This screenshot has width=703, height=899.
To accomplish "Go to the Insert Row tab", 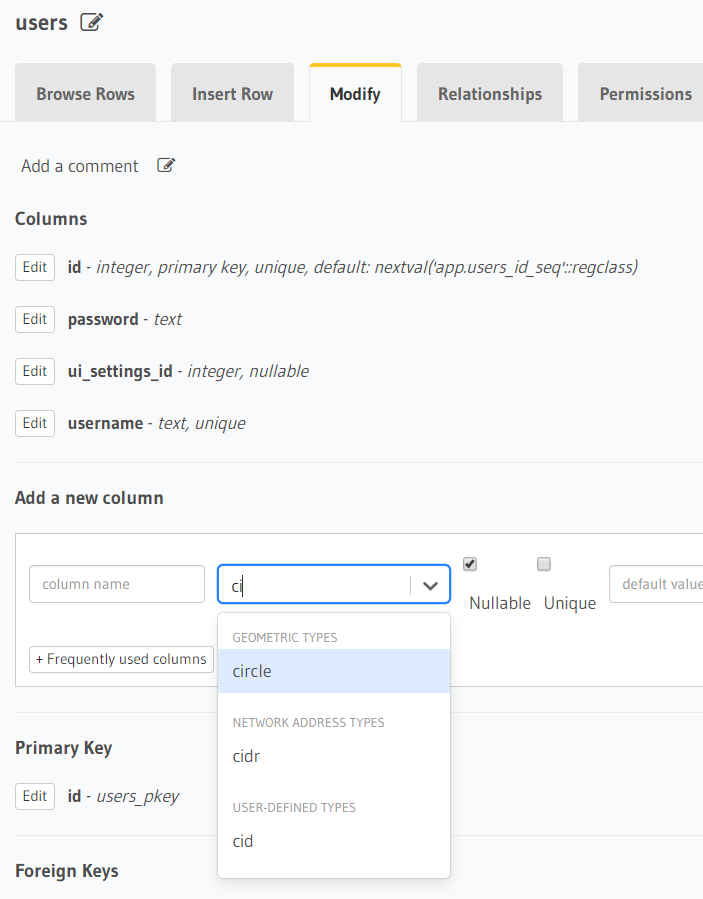I will (232, 92).
